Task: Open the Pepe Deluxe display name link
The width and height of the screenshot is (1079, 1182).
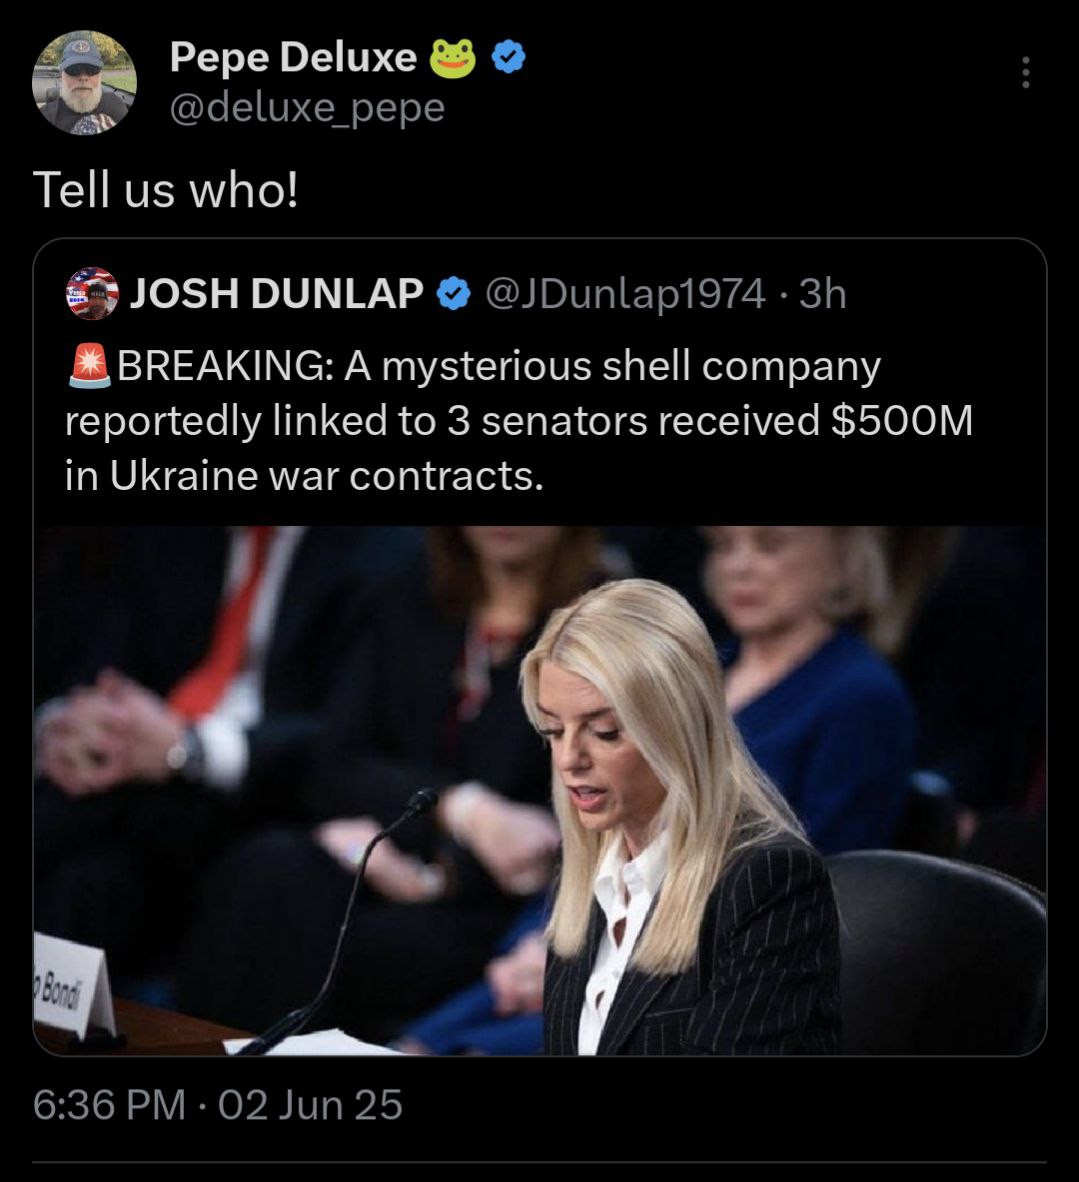Action: [292, 58]
